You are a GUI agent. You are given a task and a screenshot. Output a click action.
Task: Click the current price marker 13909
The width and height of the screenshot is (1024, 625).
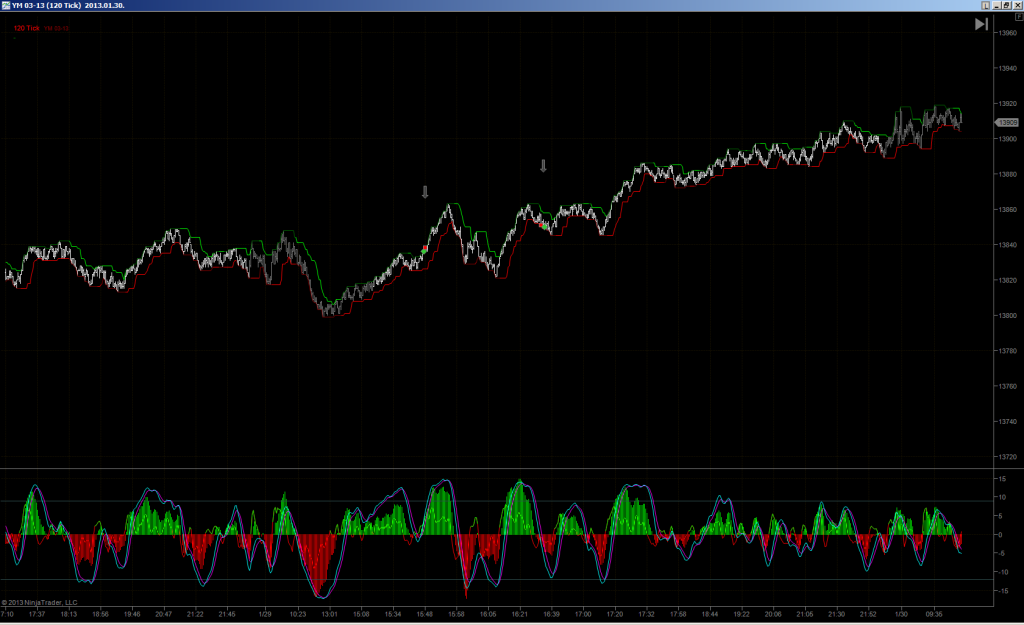tap(1007, 123)
